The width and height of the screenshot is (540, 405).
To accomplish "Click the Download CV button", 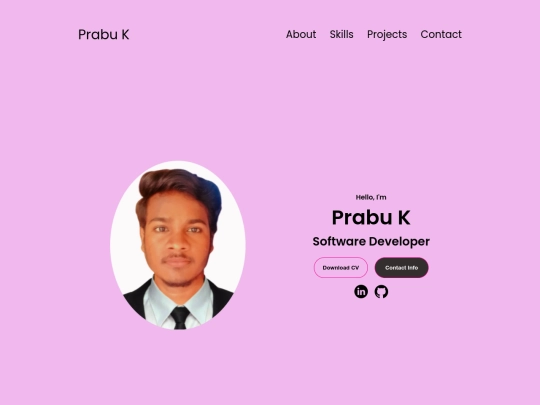I will pos(341,268).
